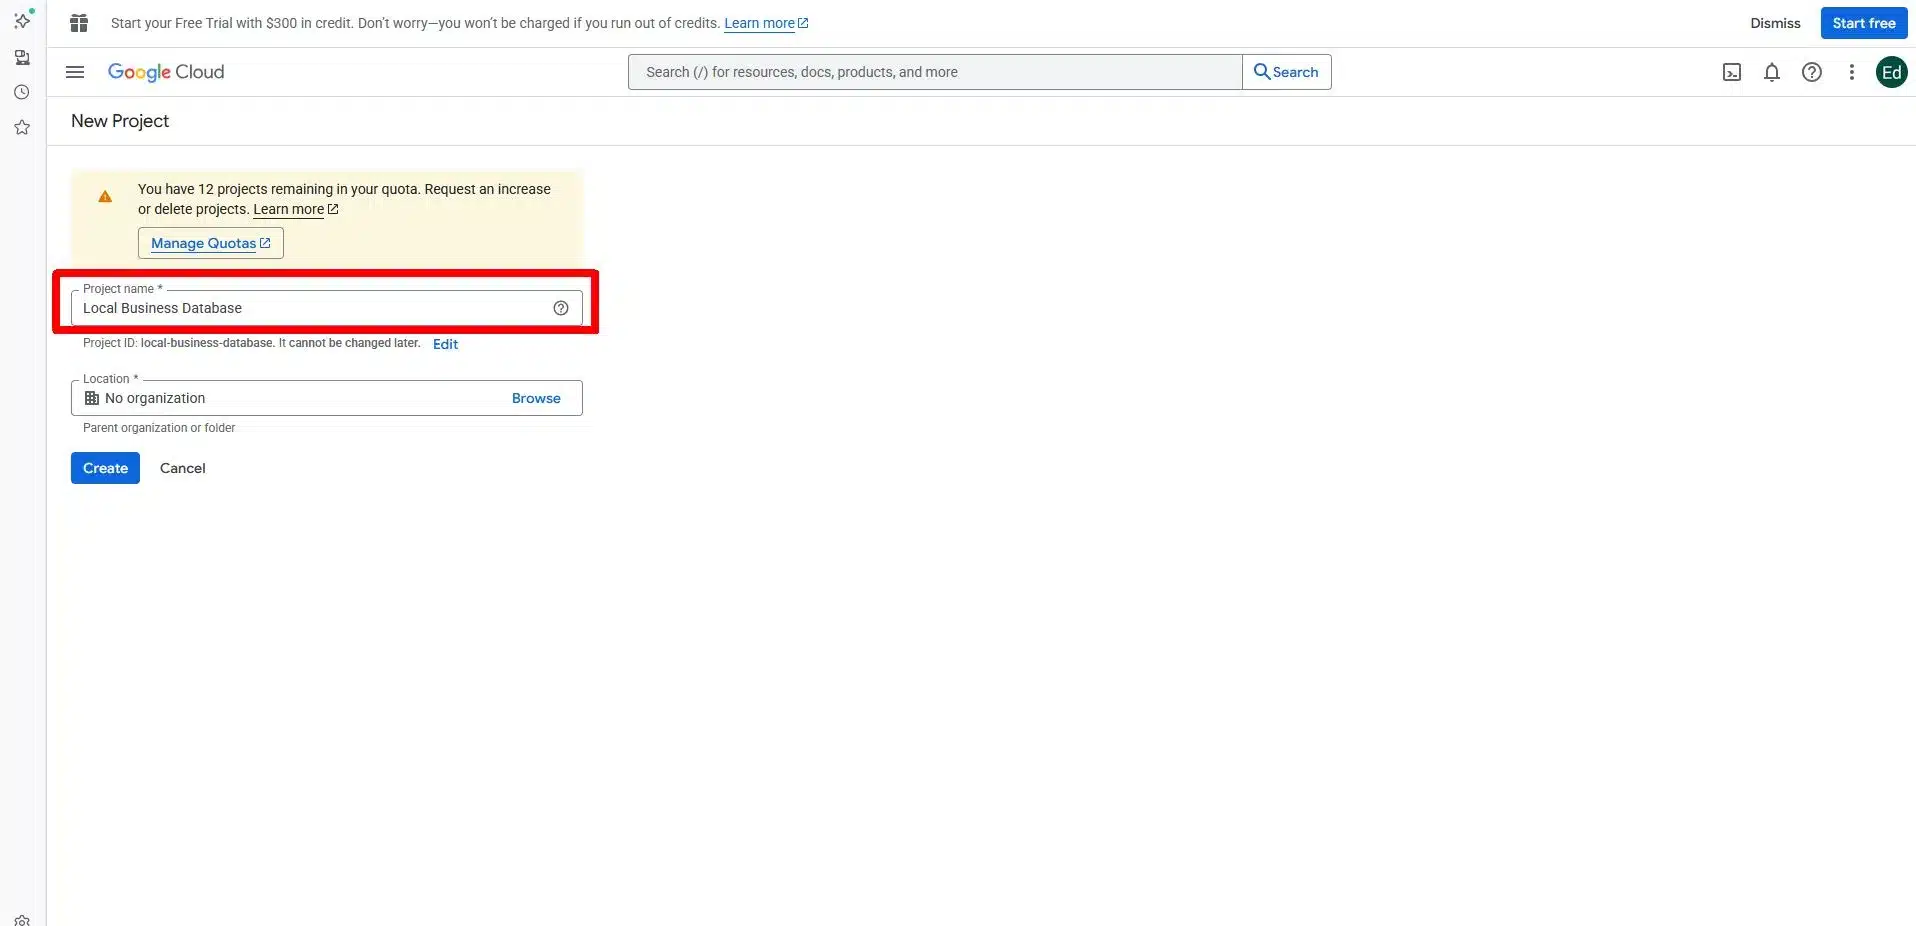Dismiss the free trial banner
Viewport: 1916px width, 926px height.
point(1775,23)
